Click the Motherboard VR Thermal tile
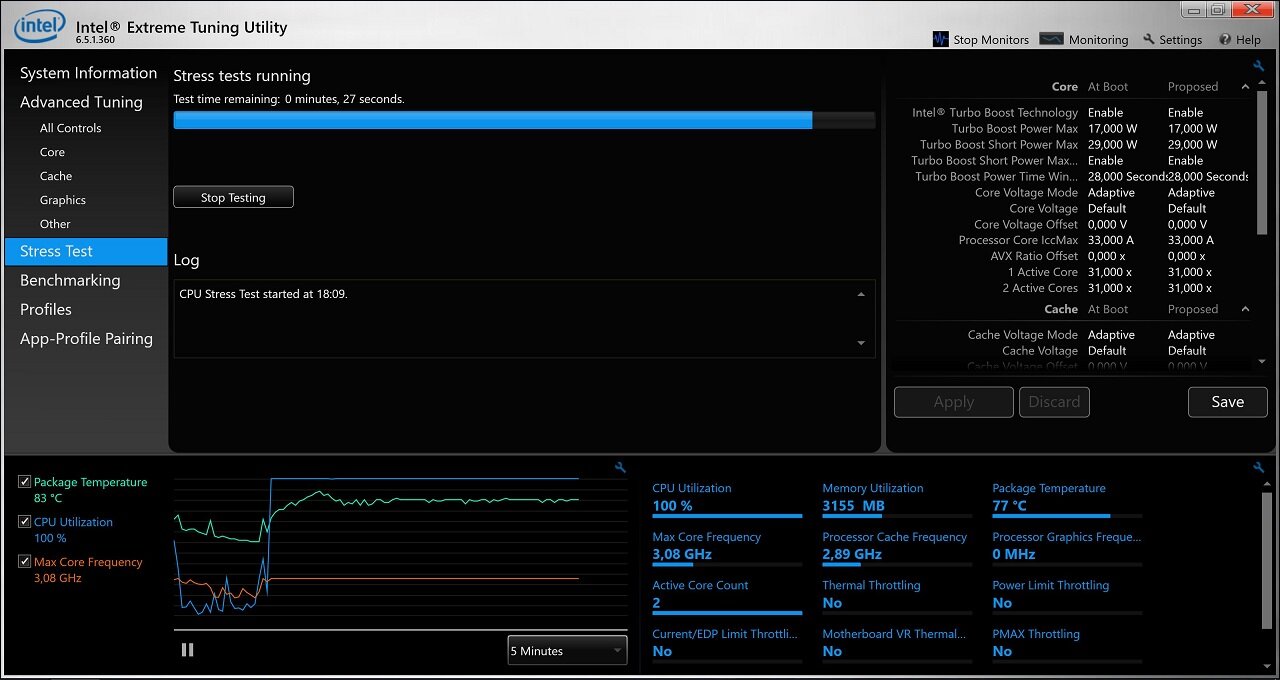This screenshot has height=680, width=1280. pos(897,643)
